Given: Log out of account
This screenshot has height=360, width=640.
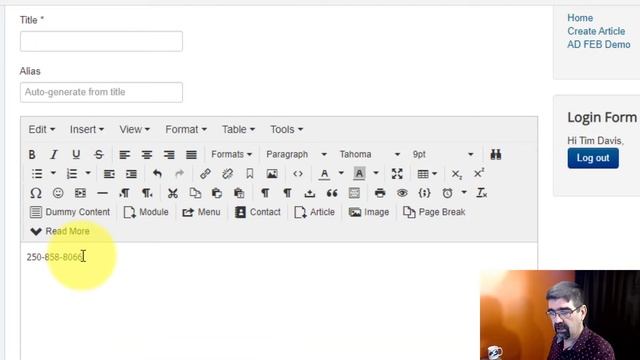Looking at the screenshot, I should 593,158.
